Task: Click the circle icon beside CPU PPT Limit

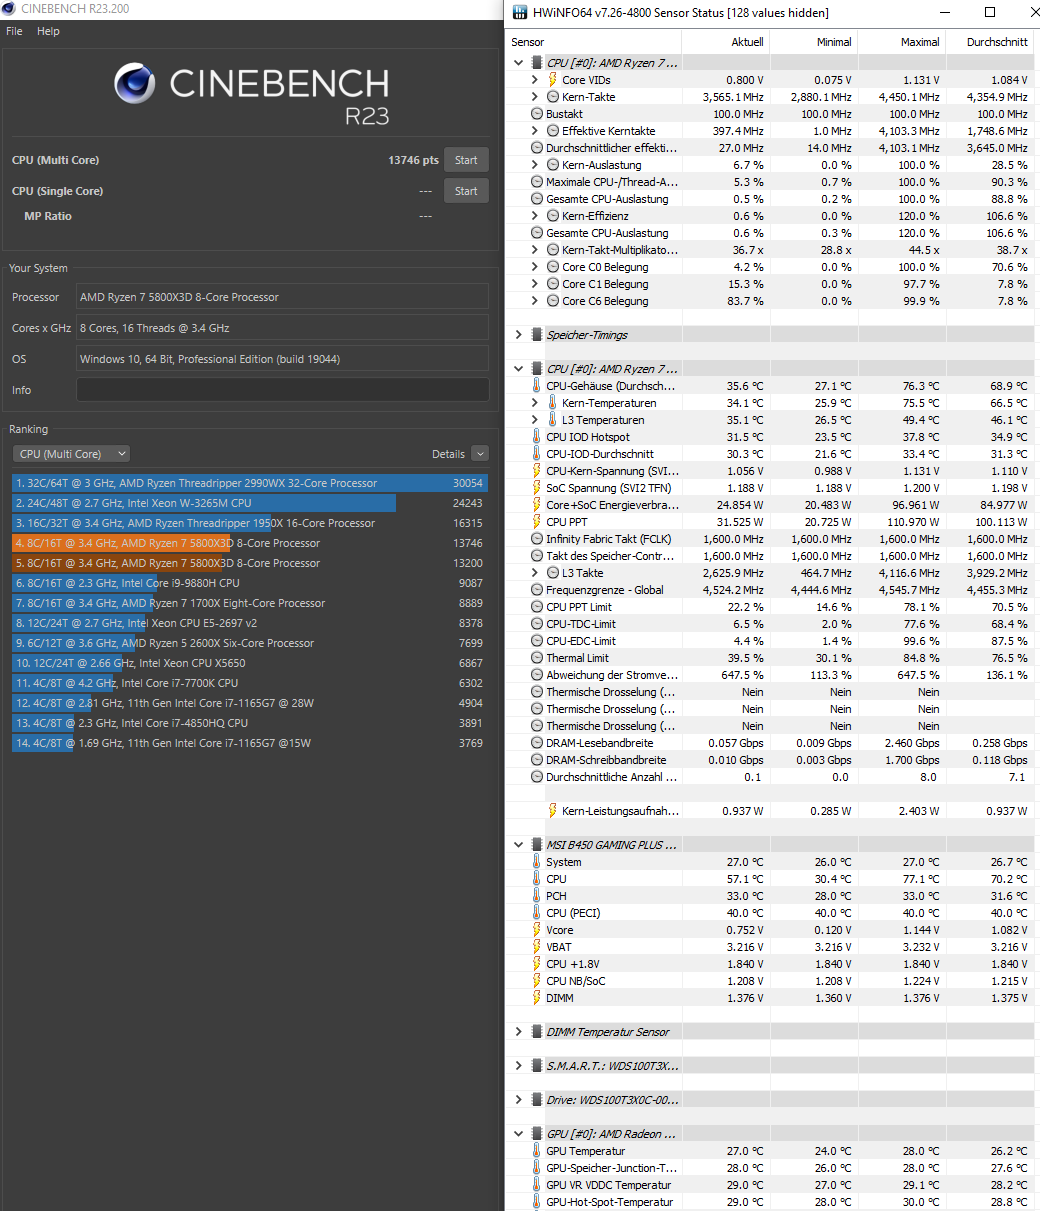Action: pos(537,607)
